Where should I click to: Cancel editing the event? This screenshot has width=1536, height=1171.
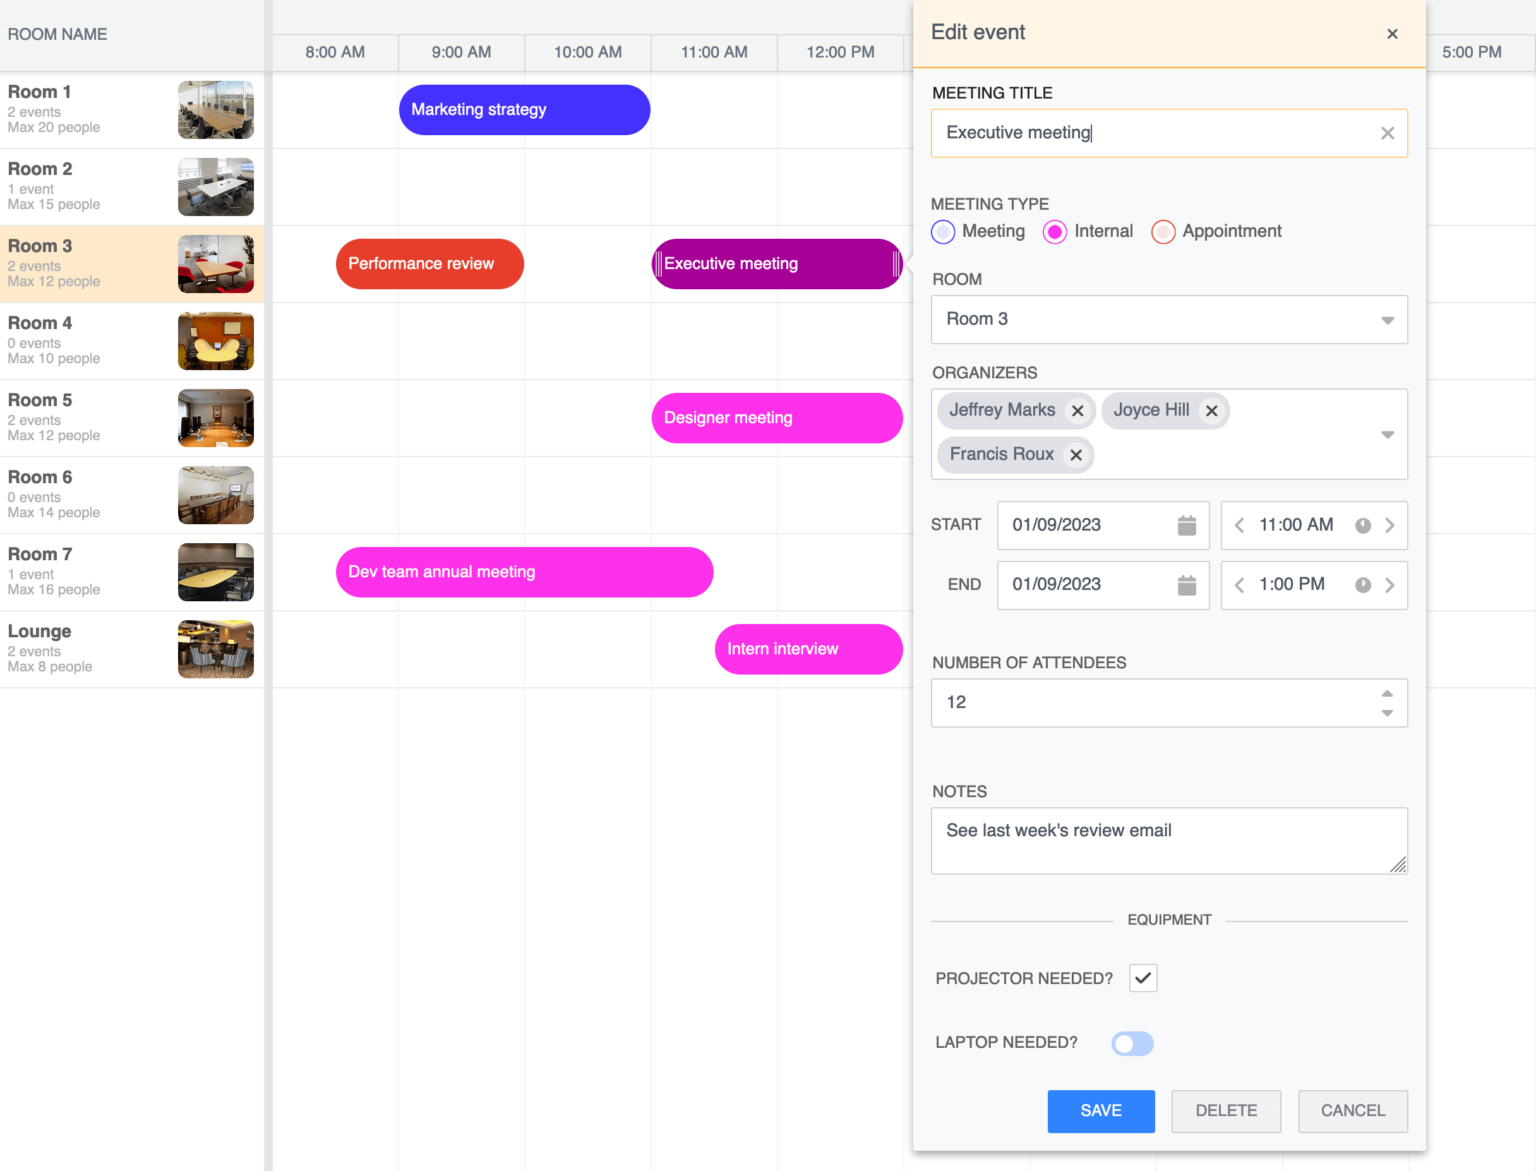coord(1353,1111)
